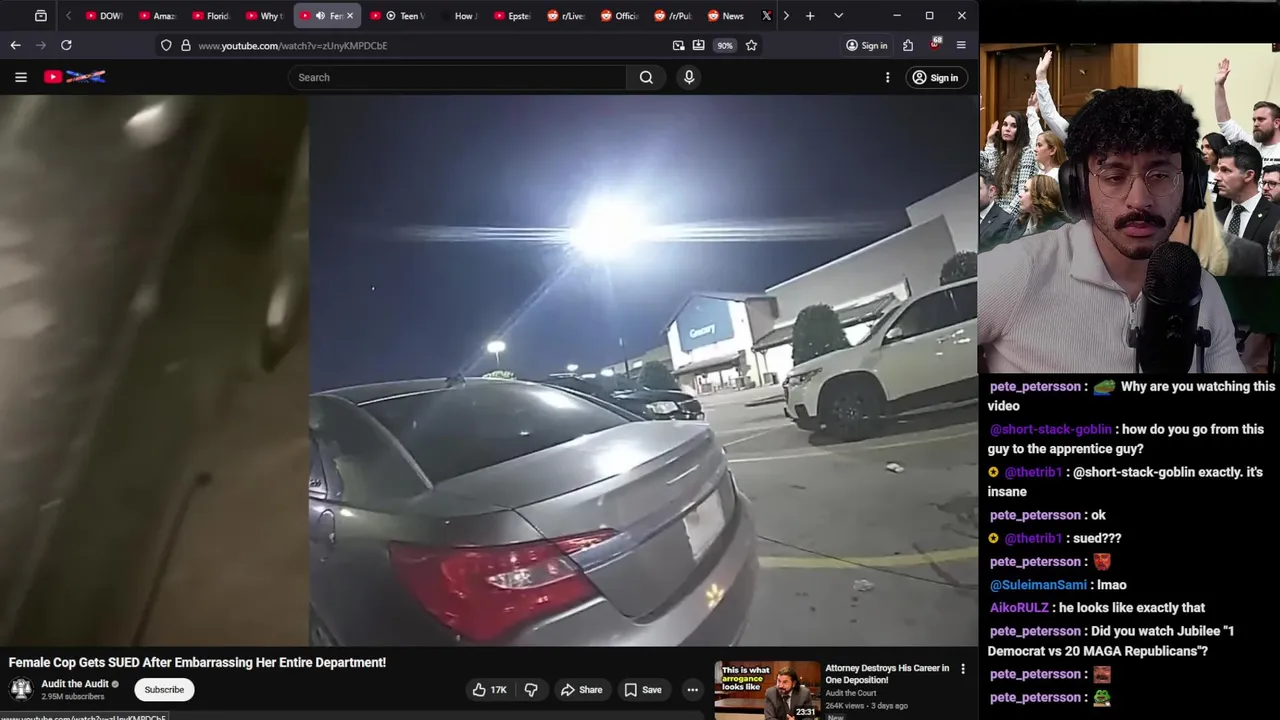Image resolution: width=1280 pixels, height=720 pixels.
Task: Go to YouTube home via the logo
Action: point(75,77)
